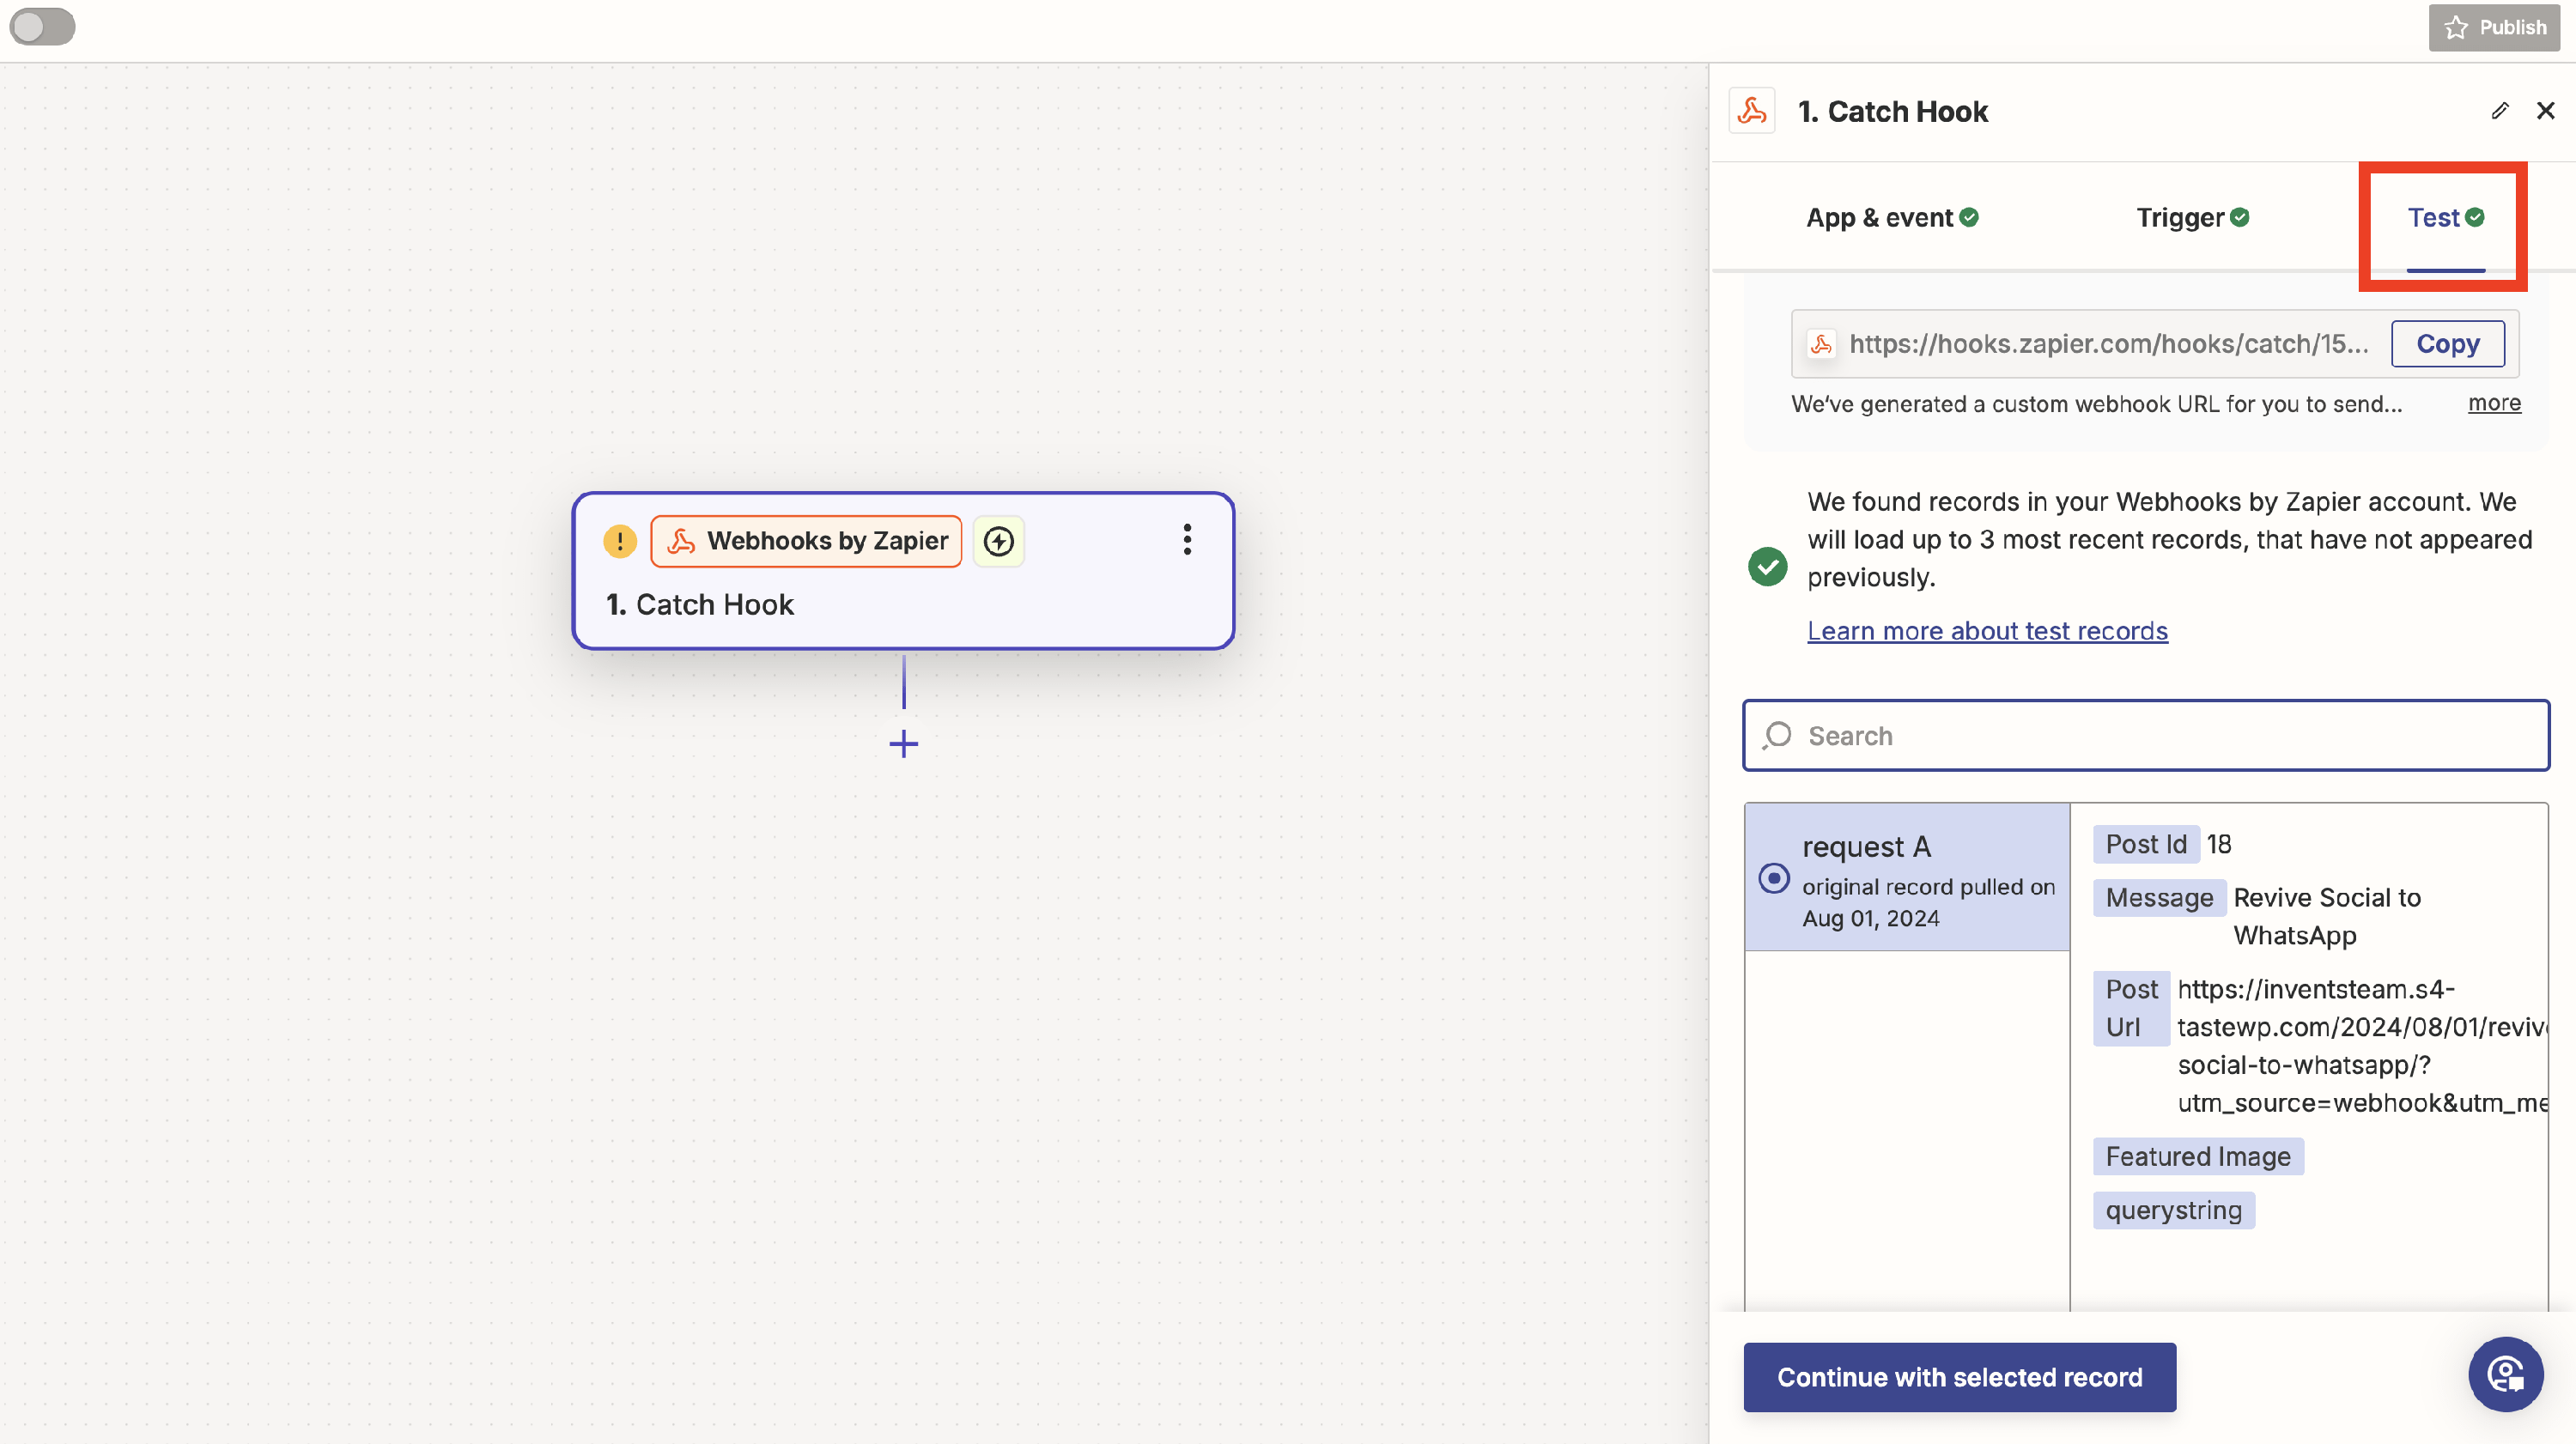Toggle the Zap on/off switch
This screenshot has width=2576, height=1444.
pyautogui.click(x=42, y=27)
